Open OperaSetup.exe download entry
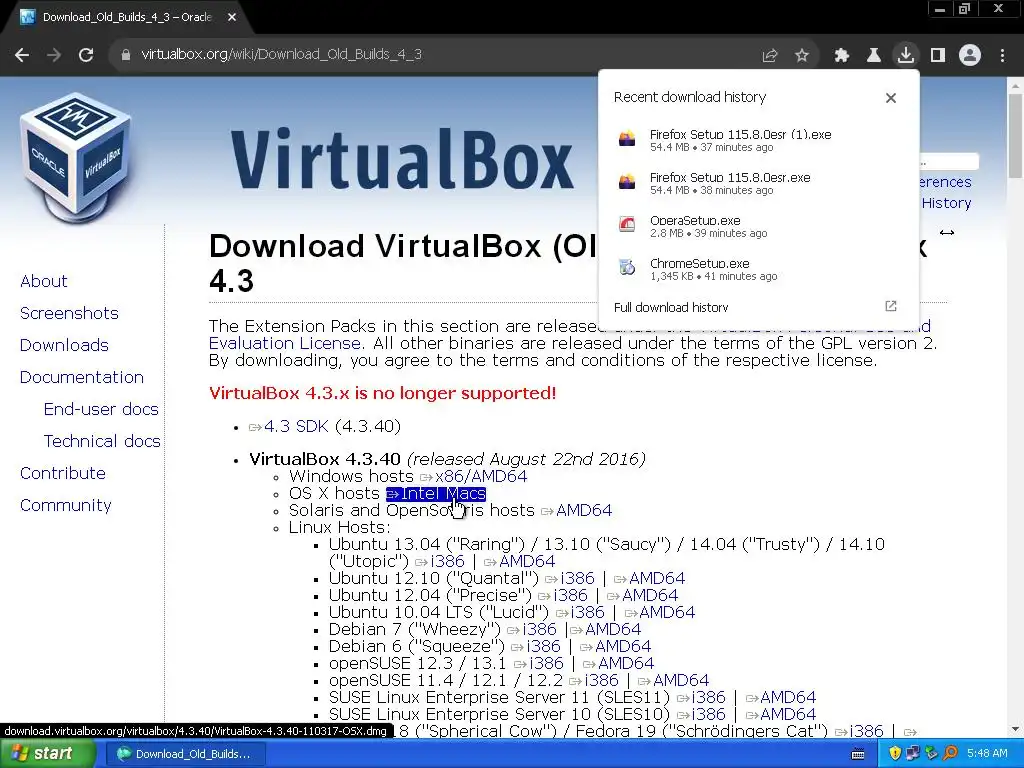This screenshot has width=1024, height=768. (758, 226)
